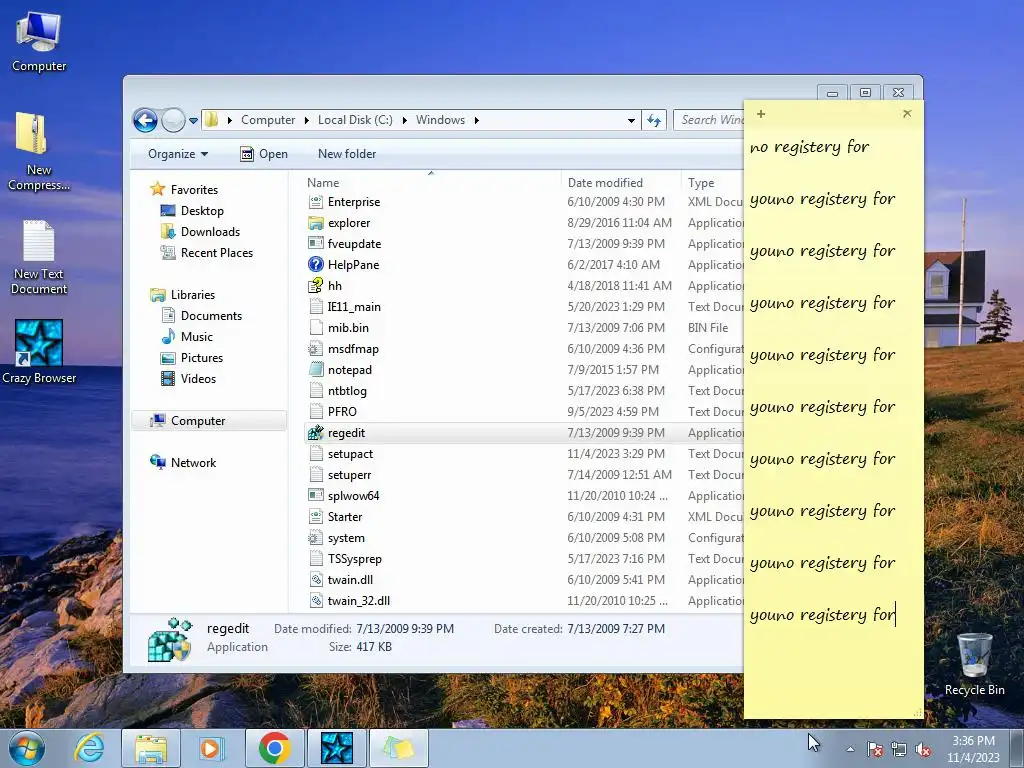Delete the sticky note with the X icon

[x=907, y=114]
